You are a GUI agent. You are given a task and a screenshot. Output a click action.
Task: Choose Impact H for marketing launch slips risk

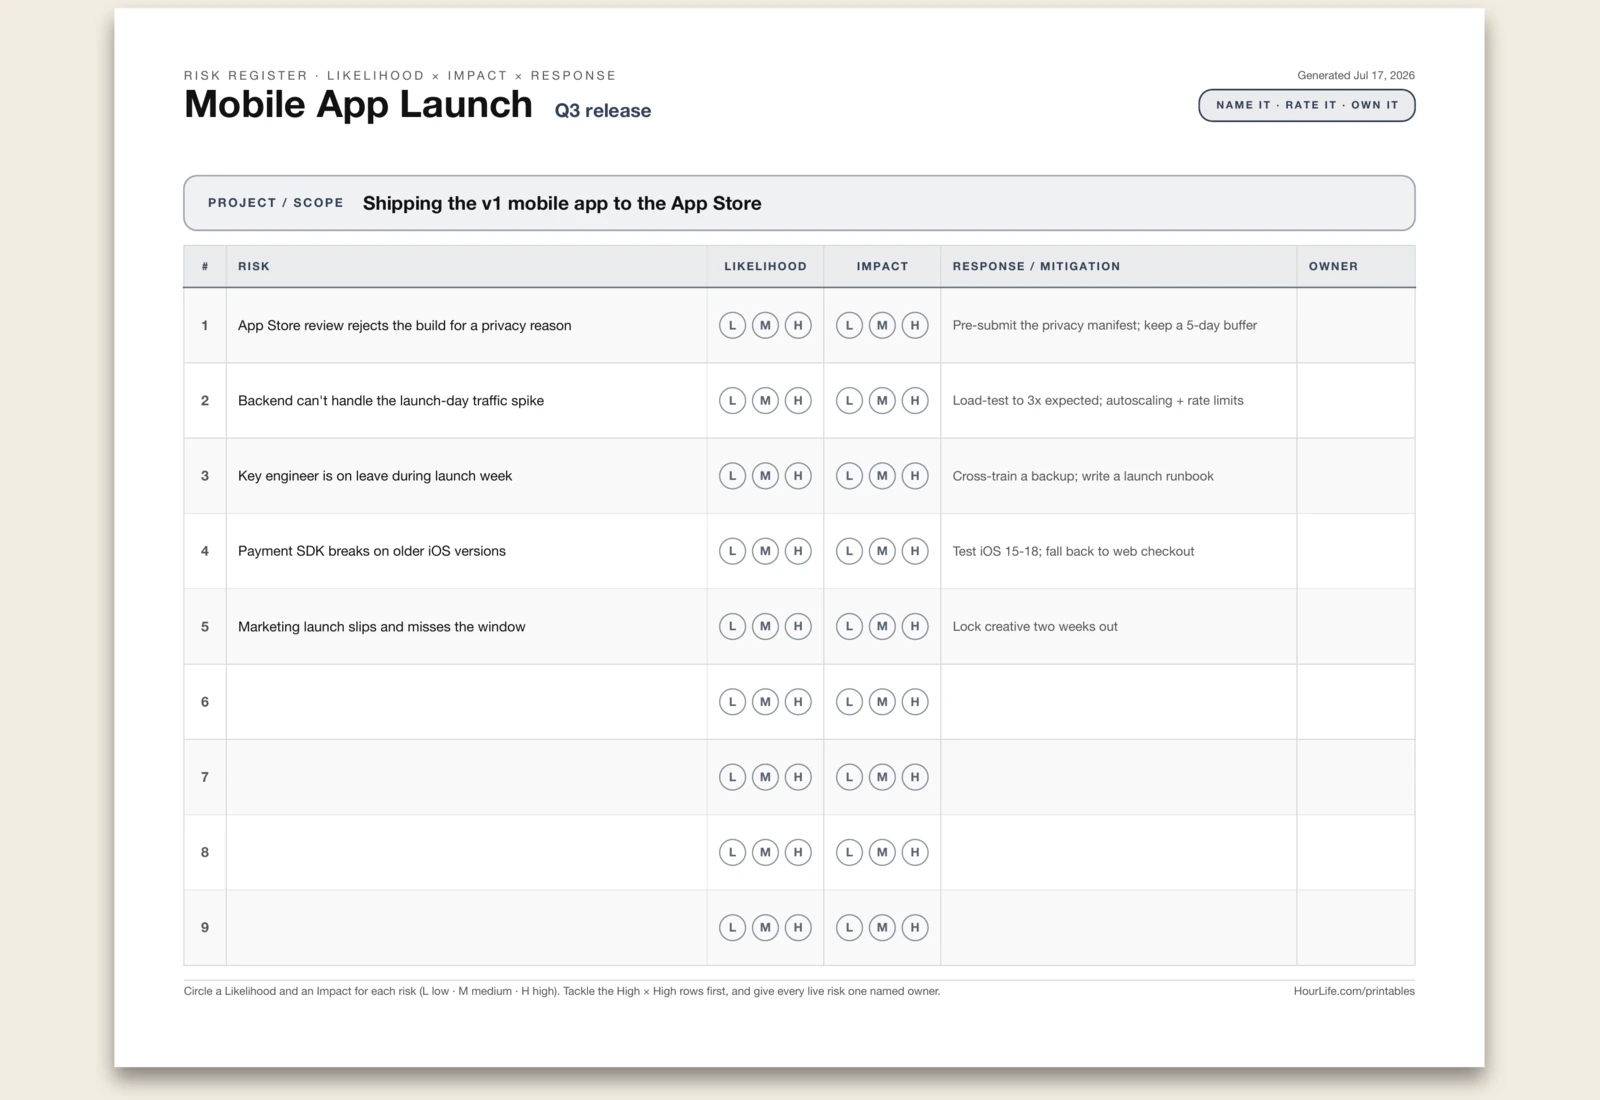click(915, 626)
